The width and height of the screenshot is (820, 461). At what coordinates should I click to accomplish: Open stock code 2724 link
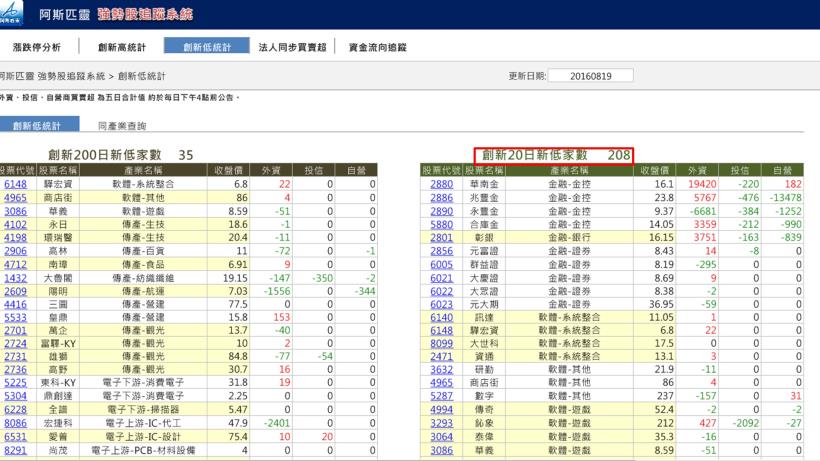(15, 343)
